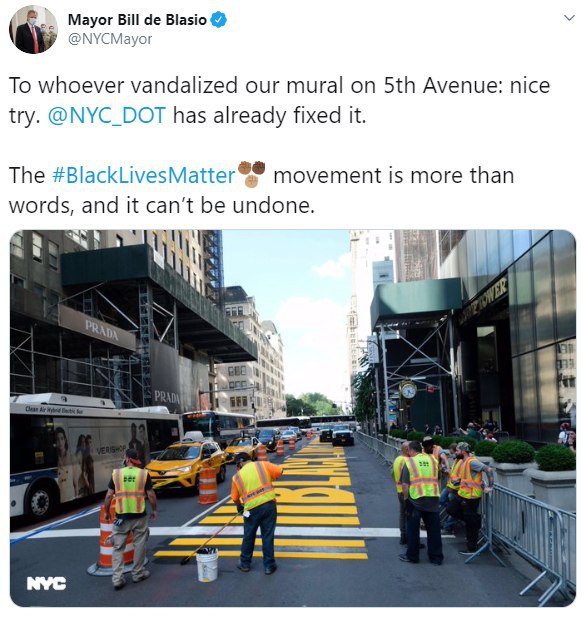Open the #BlackLivesMatter hashtag
This screenshot has height=618, width=585.
[143, 175]
